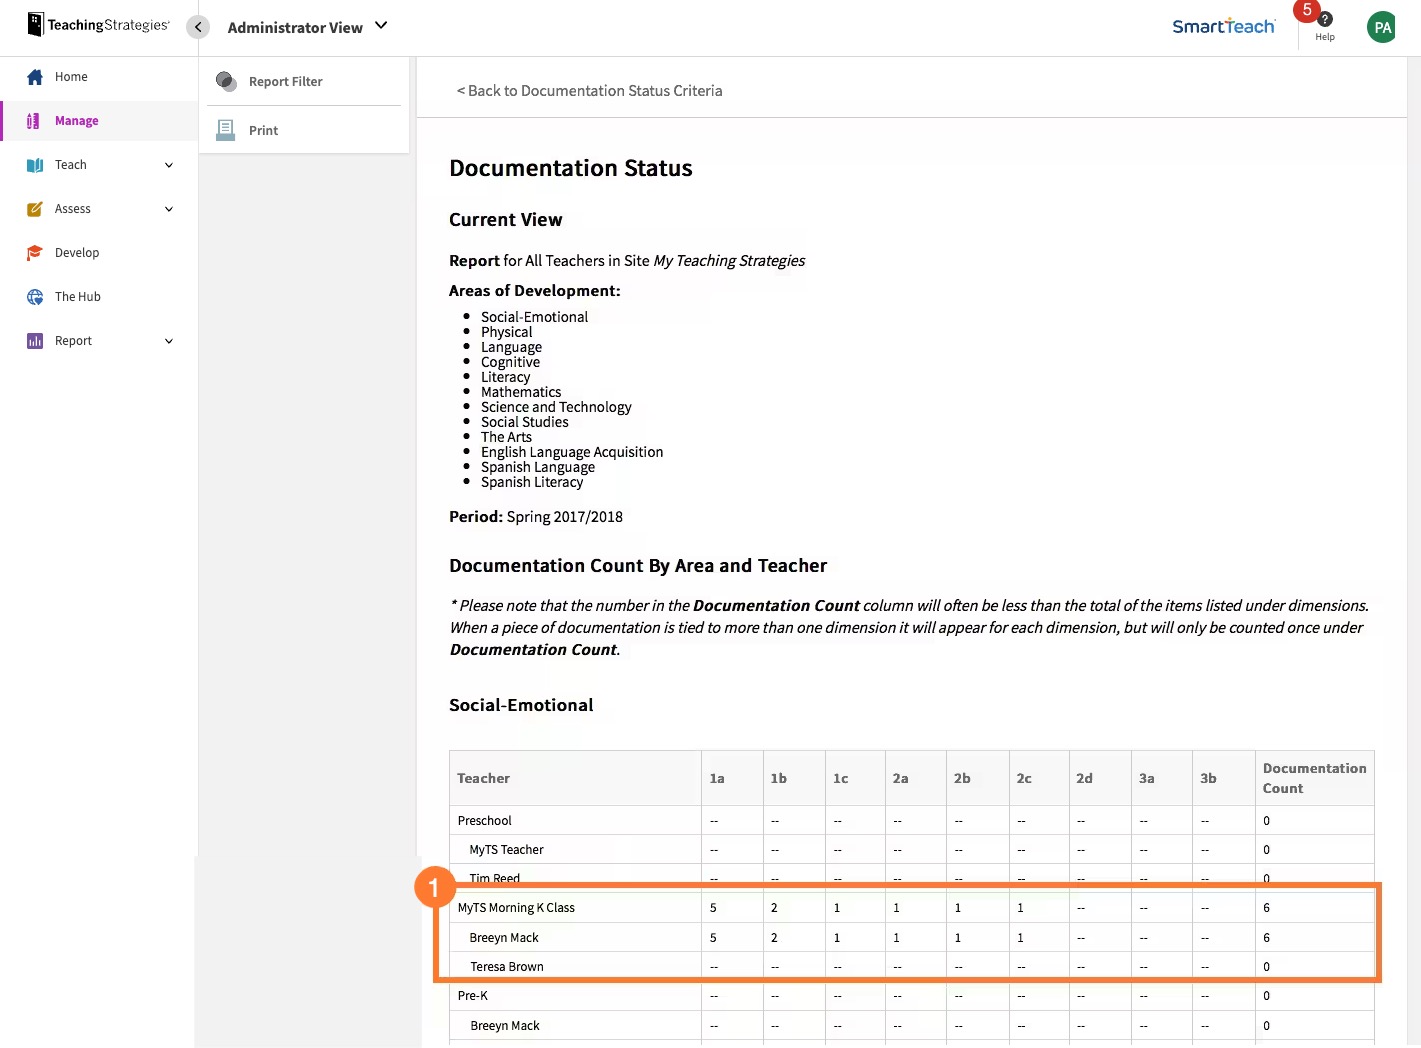Open the Home sidebar icon
Screen dimensions: 1421x1048
click(x=36, y=76)
